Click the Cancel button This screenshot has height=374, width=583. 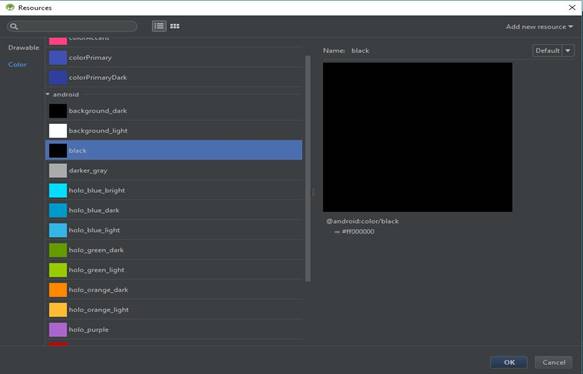click(x=554, y=362)
